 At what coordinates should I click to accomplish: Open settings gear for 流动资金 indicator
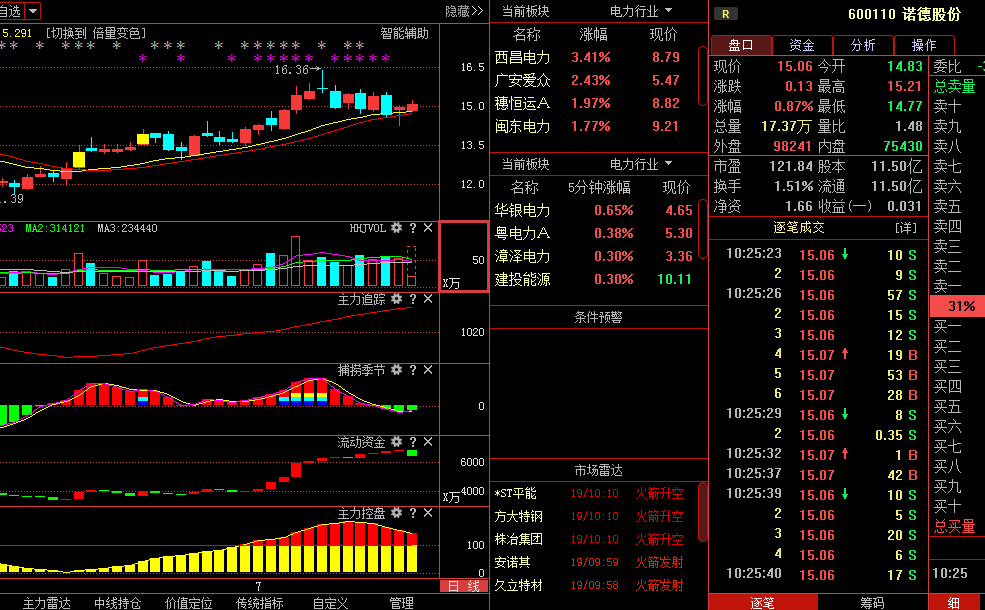tap(396, 442)
